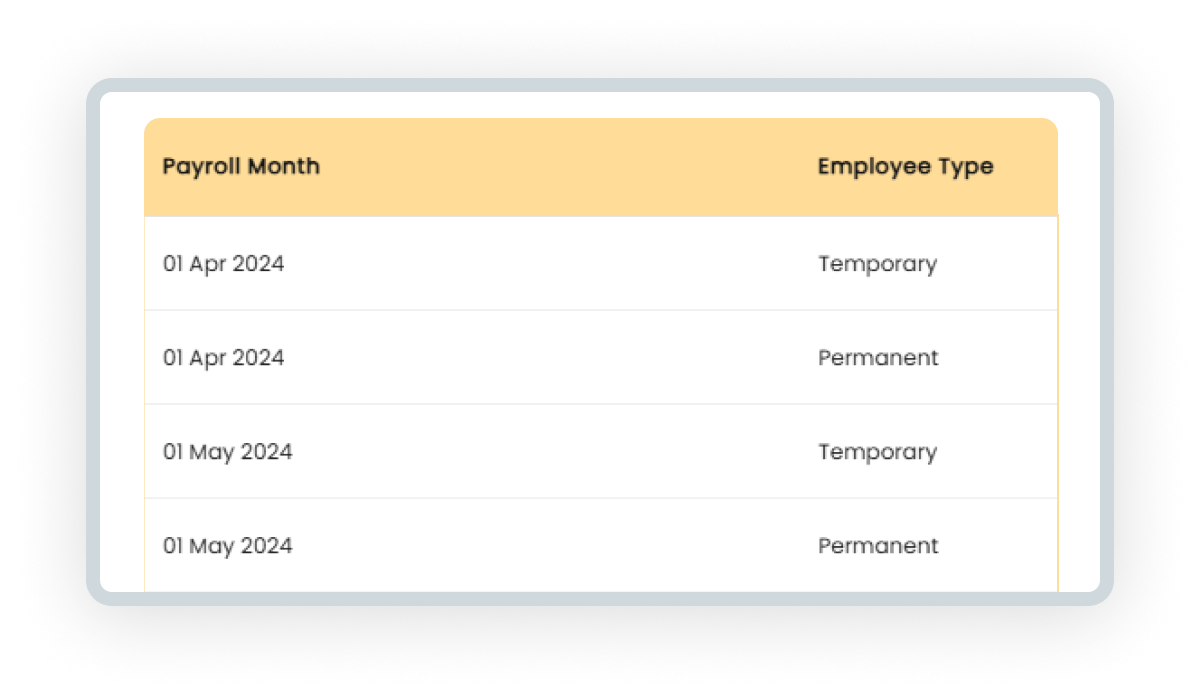Screen dimensions: 1200x700
Task: Select 01 May 2024 in the Temporary row
Action: pyautogui.click(x=228, y=452)
